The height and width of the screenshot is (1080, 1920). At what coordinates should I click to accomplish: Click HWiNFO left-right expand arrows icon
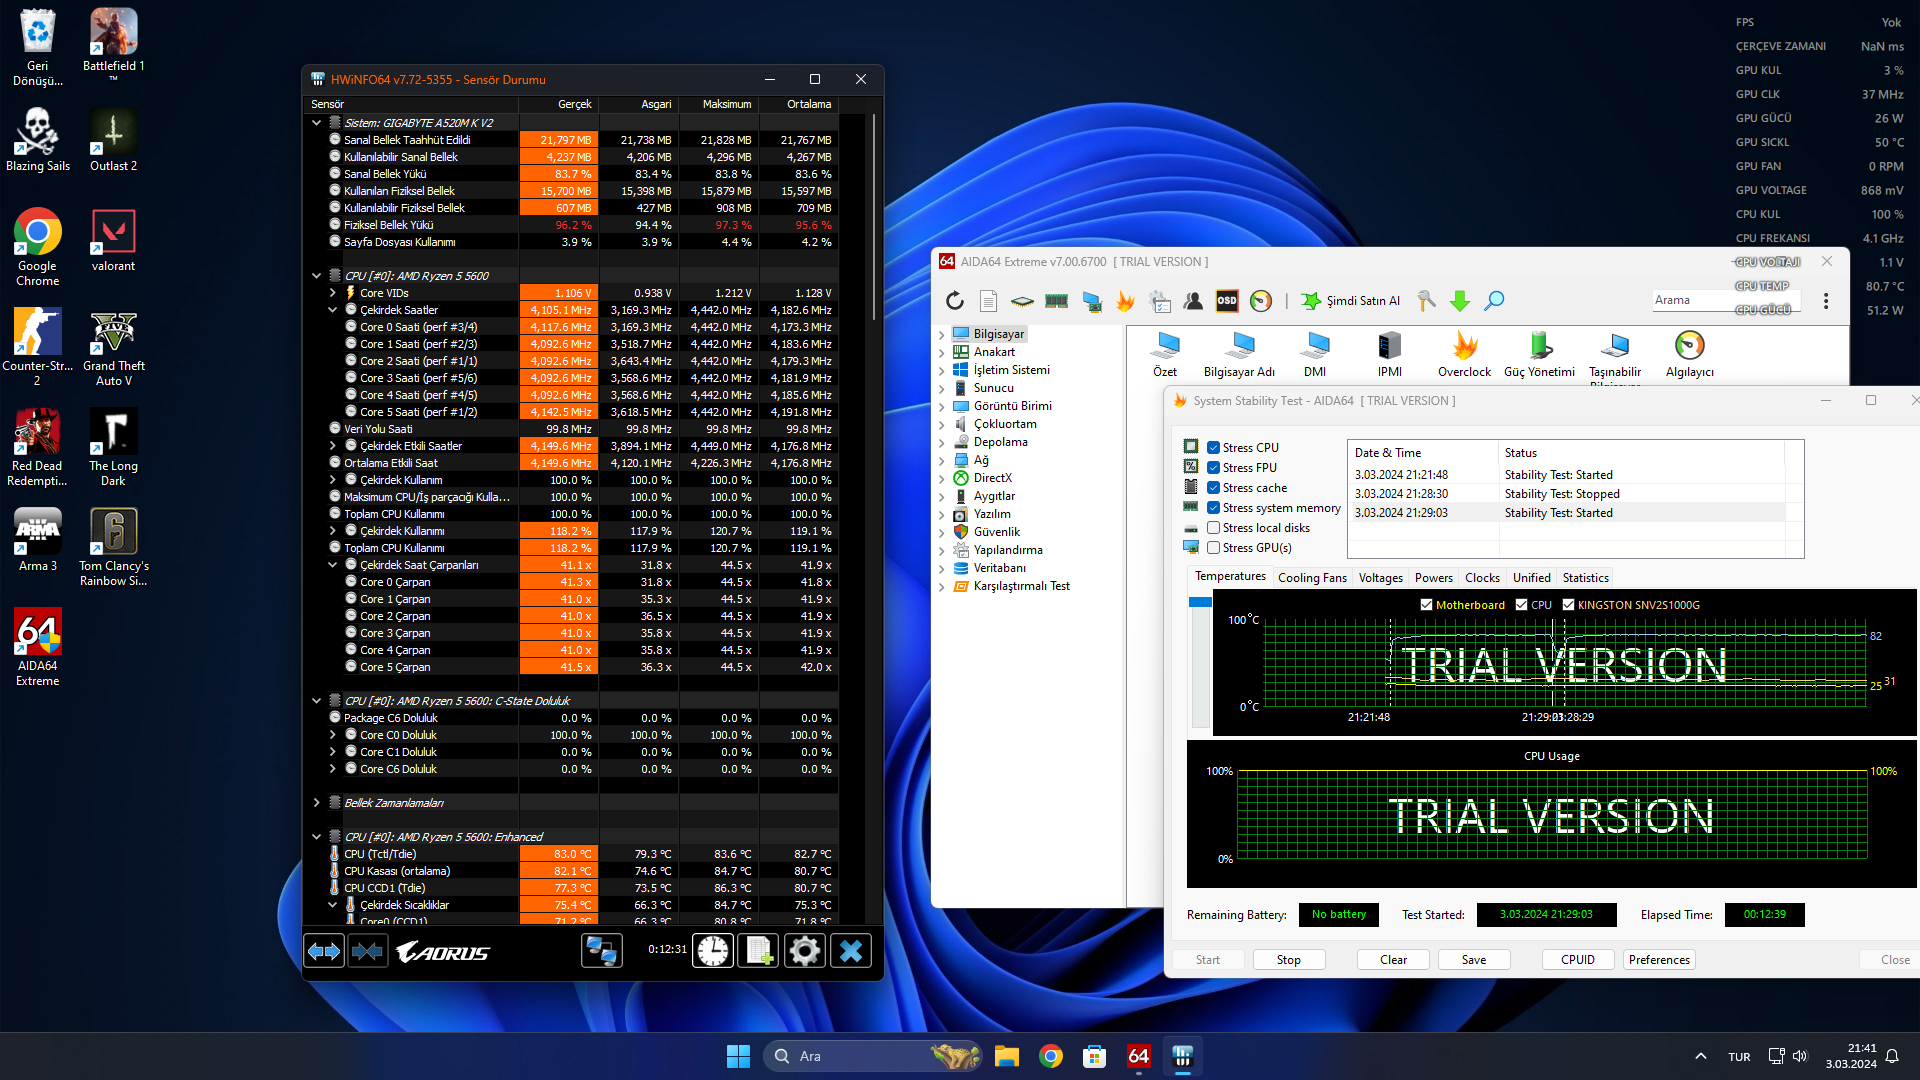324,950
